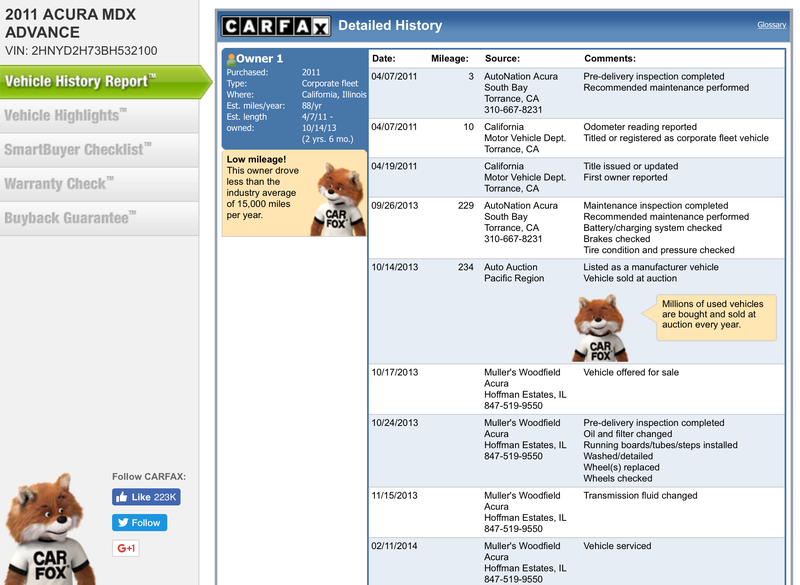Click the 10/24/2013 date entry

click(394, 423)
